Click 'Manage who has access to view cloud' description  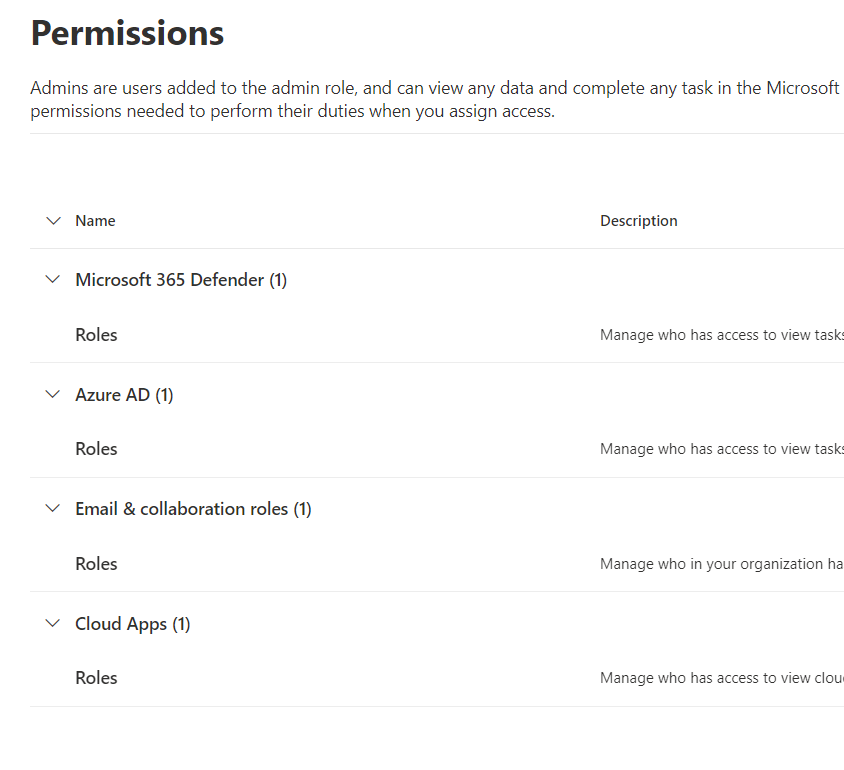[722, 678]
